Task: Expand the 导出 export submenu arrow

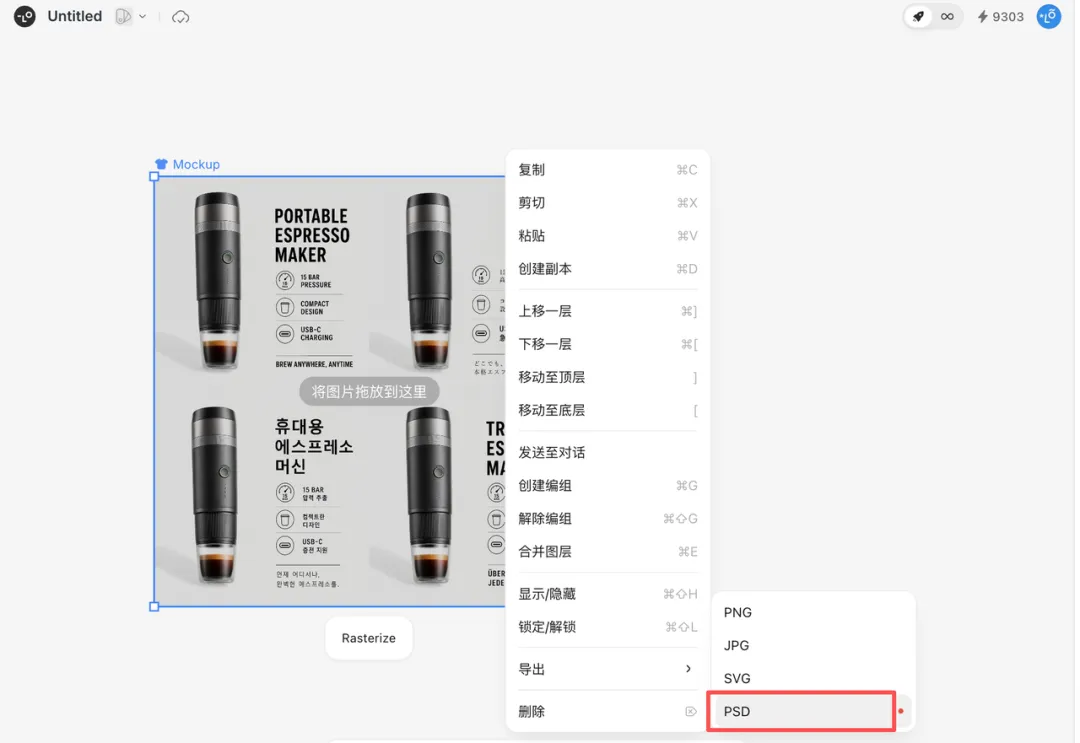Action: tap(688, 669)
